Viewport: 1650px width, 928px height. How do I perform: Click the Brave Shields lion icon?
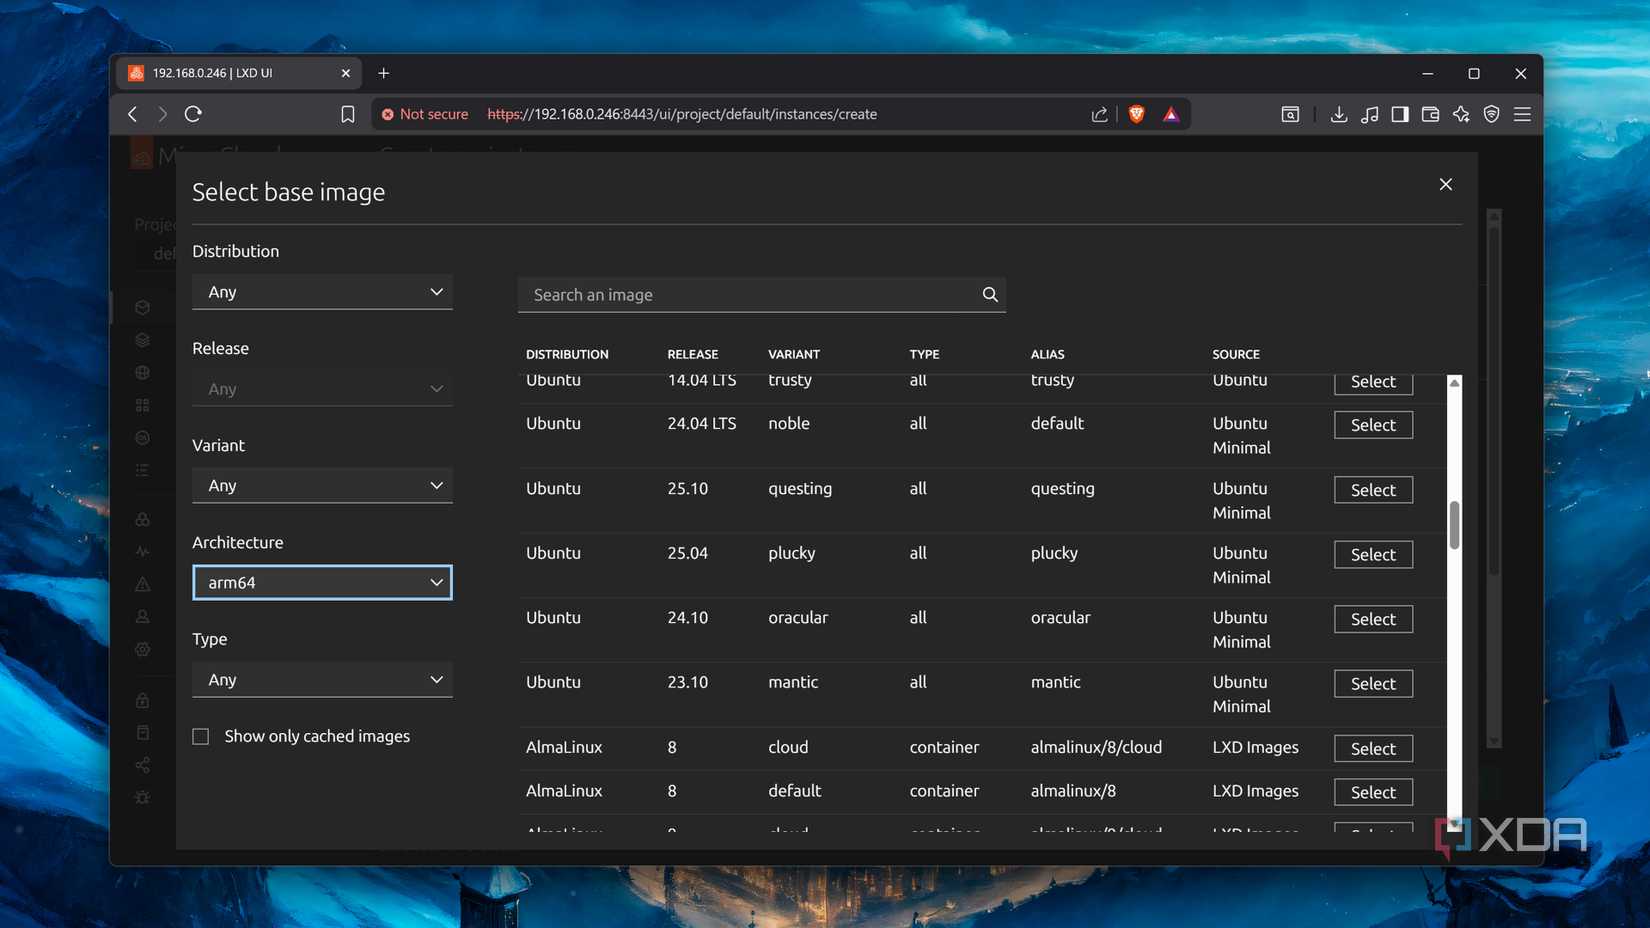tap(1136, 114)
